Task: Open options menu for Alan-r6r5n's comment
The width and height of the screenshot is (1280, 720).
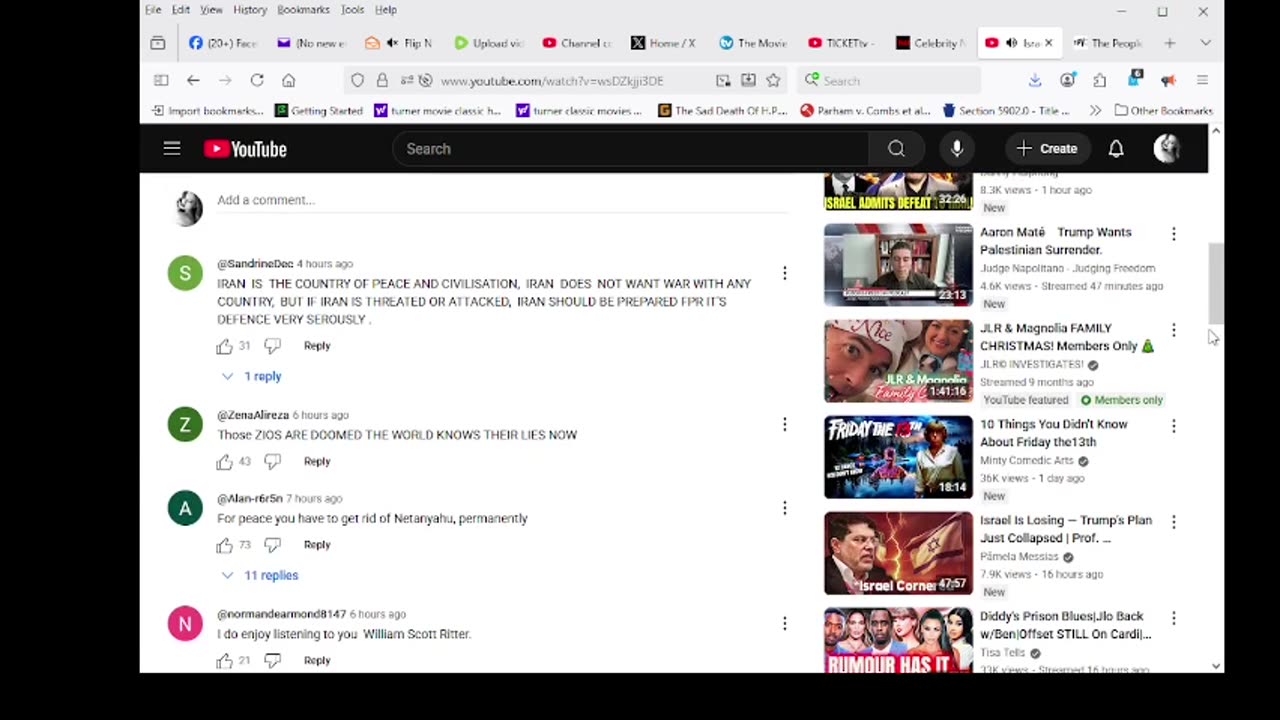Action: 785,508
